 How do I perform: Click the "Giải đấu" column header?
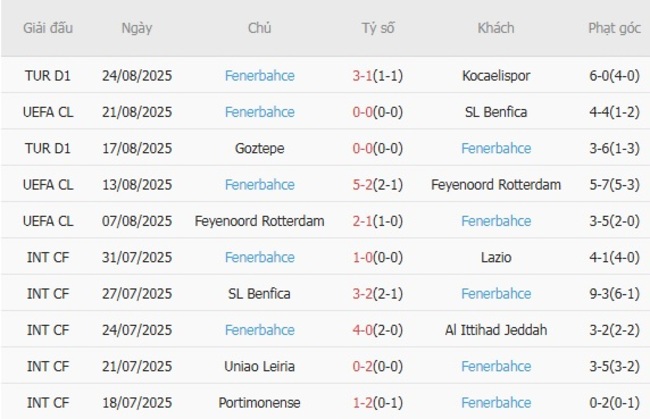click(49, 28)
